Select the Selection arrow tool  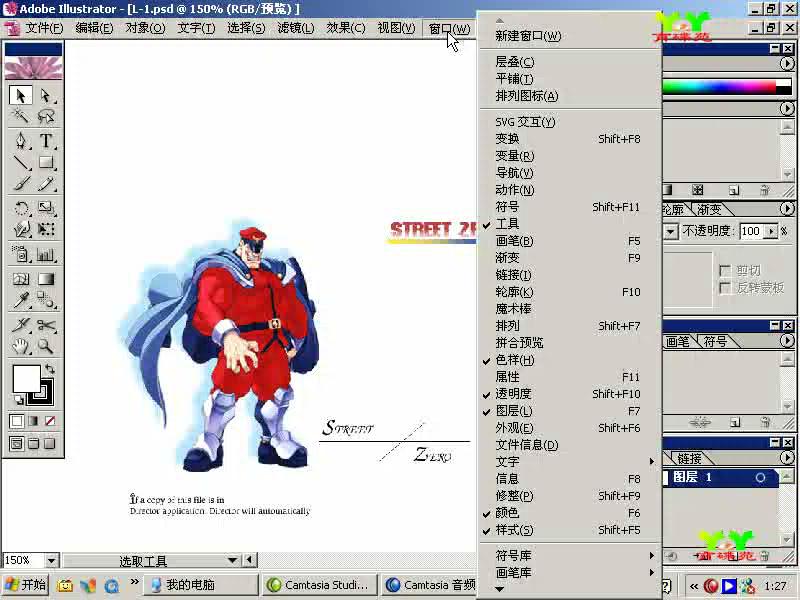tap(21, 95)
